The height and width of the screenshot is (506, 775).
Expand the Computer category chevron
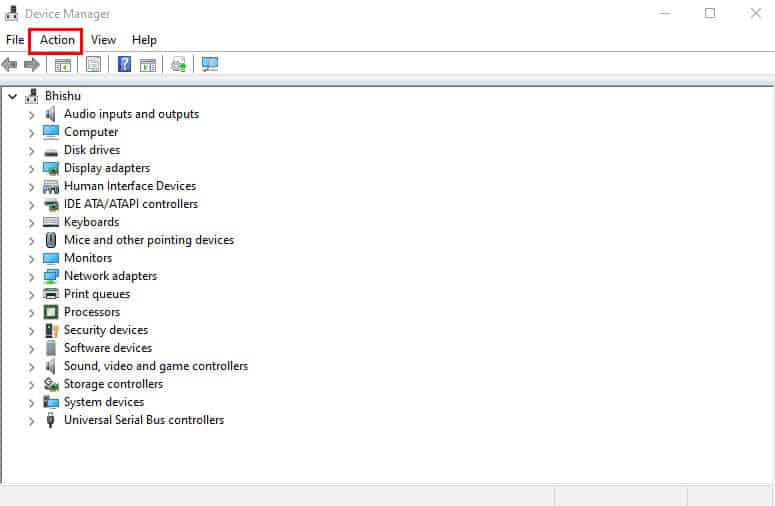(x=31, y=133)
